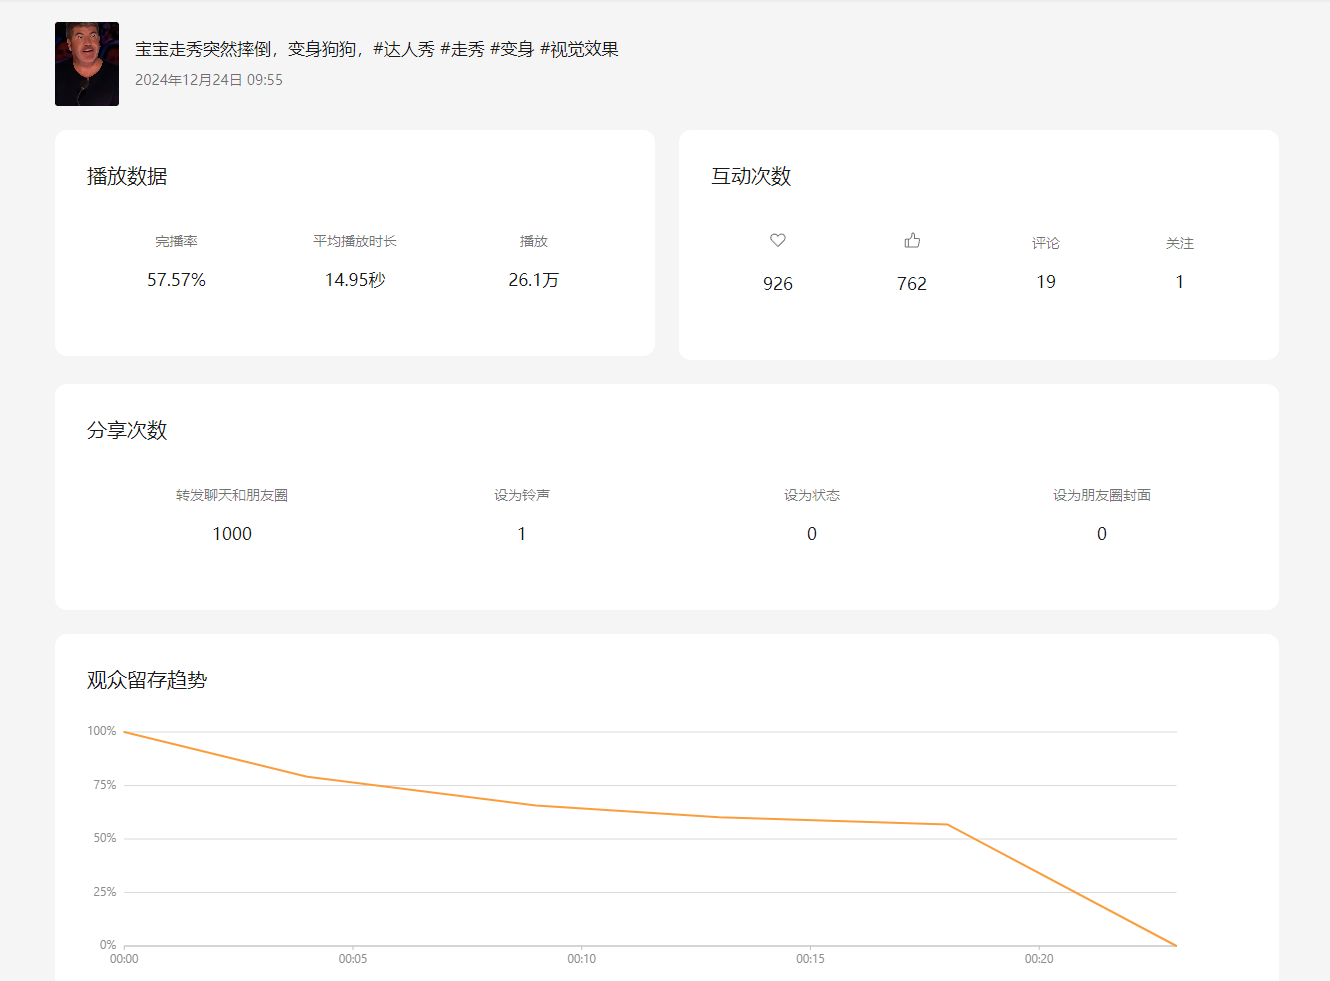Click the 关注 follows label
1330x981 pixels.
pos(1179,243)
